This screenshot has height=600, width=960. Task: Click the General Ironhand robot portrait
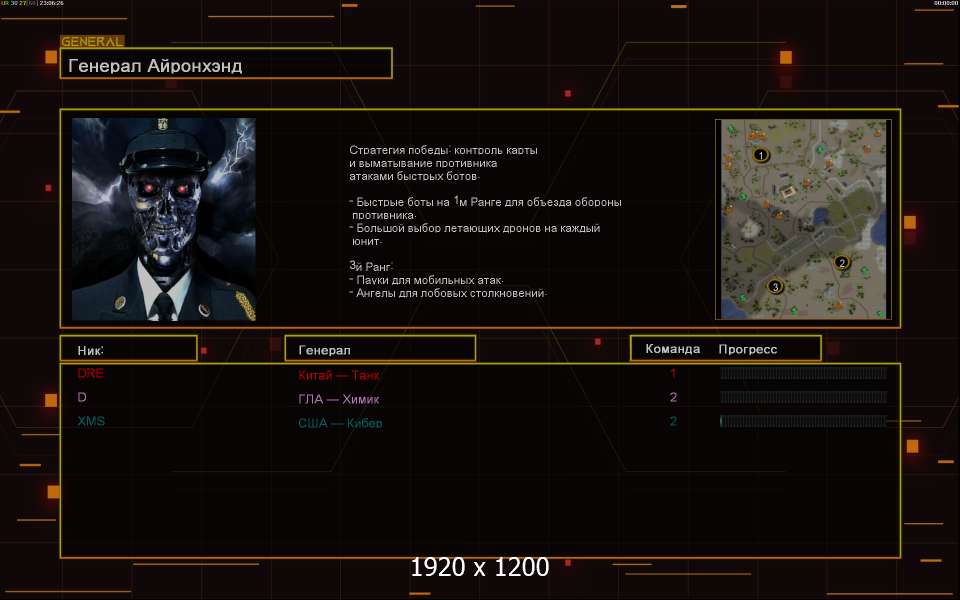[x=163, y=219]
